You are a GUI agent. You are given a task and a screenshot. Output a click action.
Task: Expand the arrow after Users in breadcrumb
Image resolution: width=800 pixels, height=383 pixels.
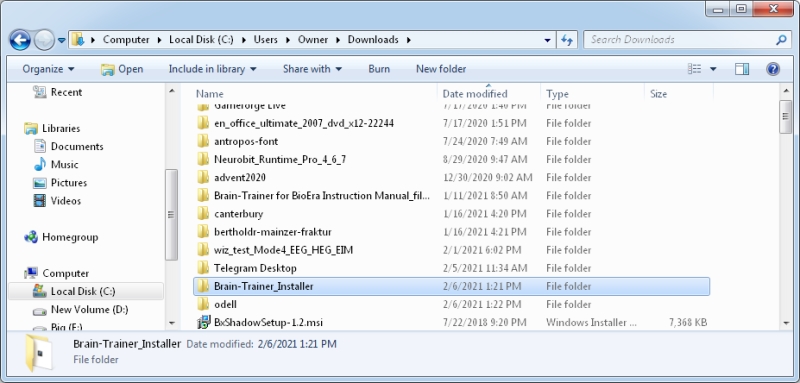pyautogui.click(x=288, y=40)
